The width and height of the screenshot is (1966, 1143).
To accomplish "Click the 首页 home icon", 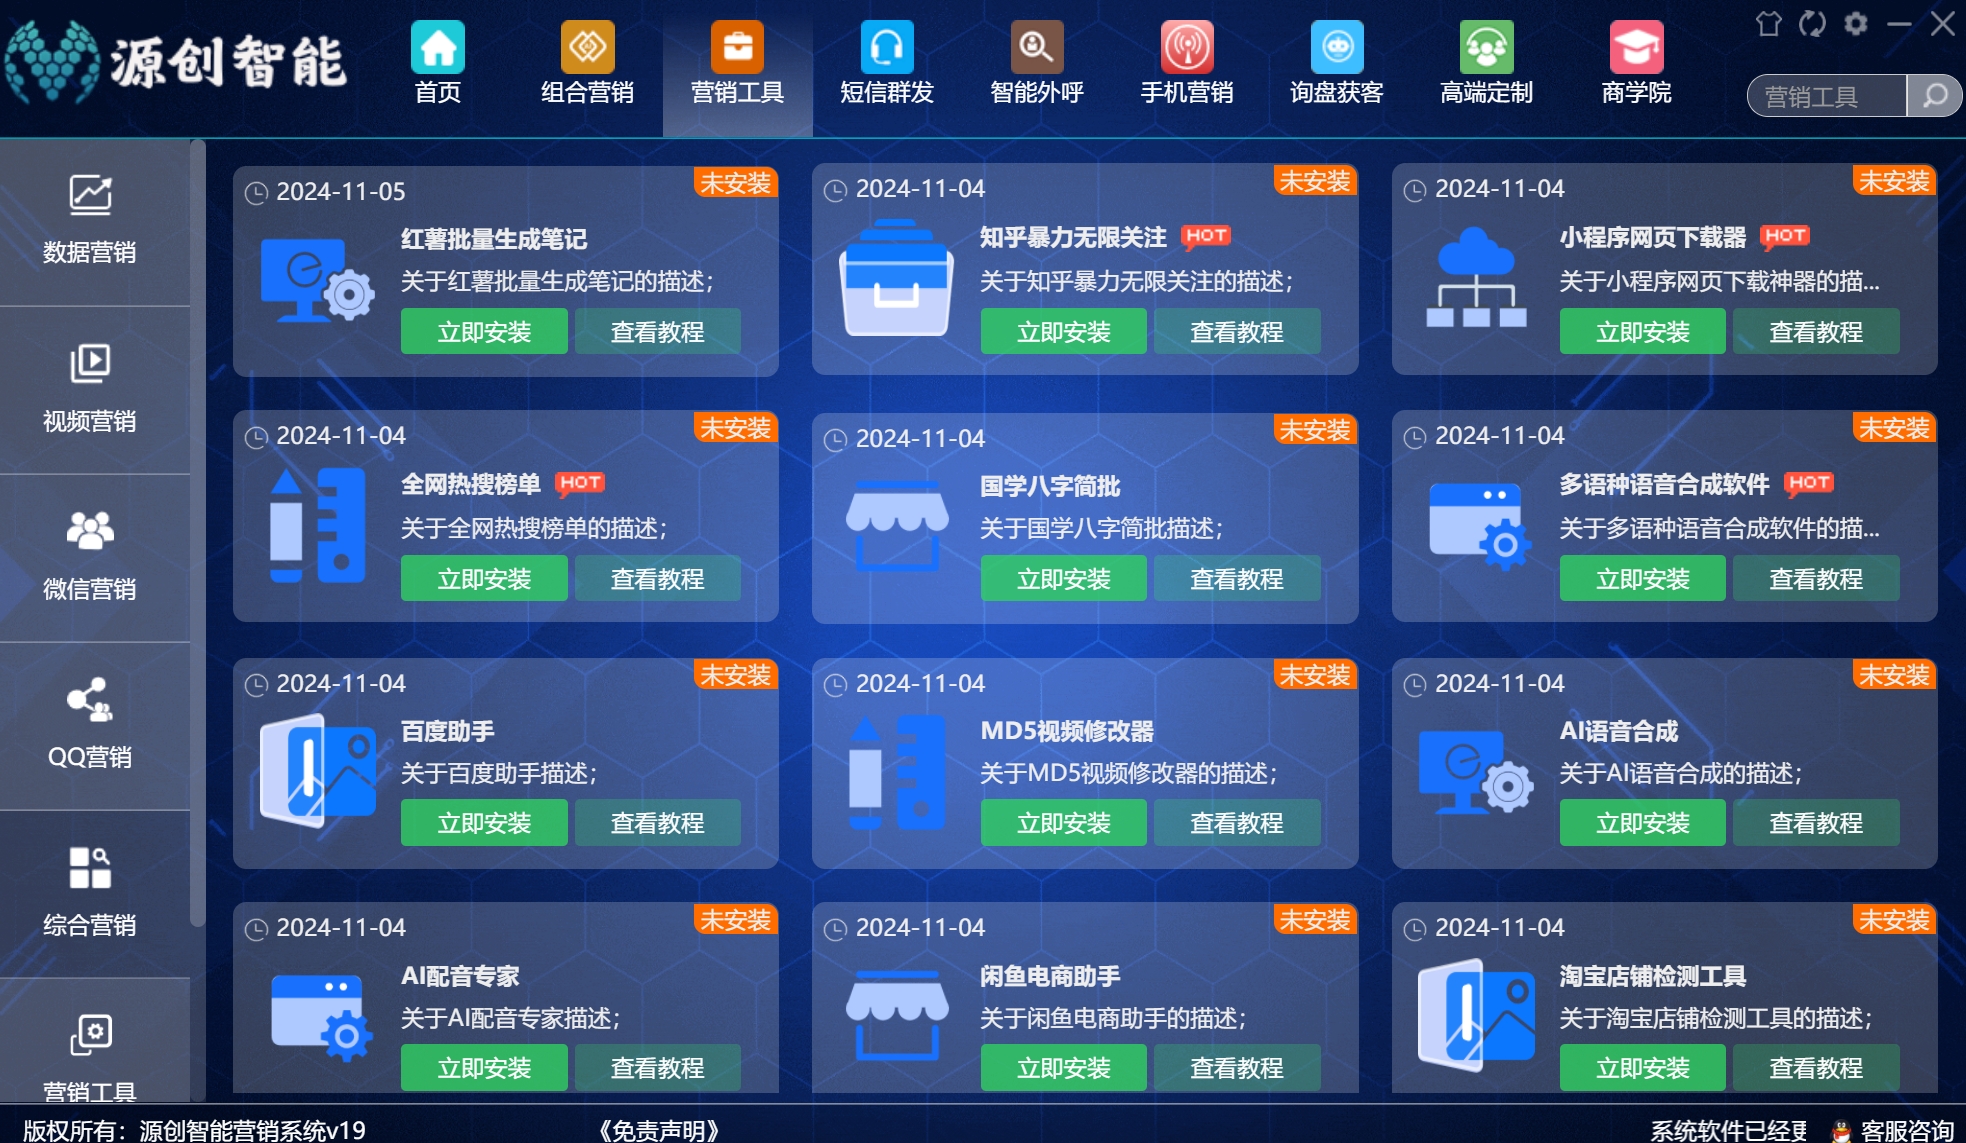I will (x=438, y=47).
